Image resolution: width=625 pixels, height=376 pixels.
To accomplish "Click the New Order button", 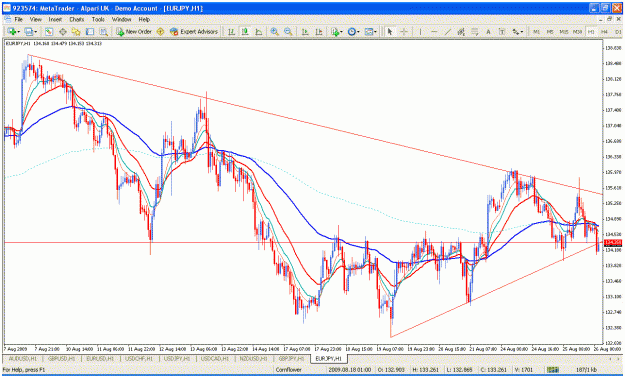I will [134, 31].
